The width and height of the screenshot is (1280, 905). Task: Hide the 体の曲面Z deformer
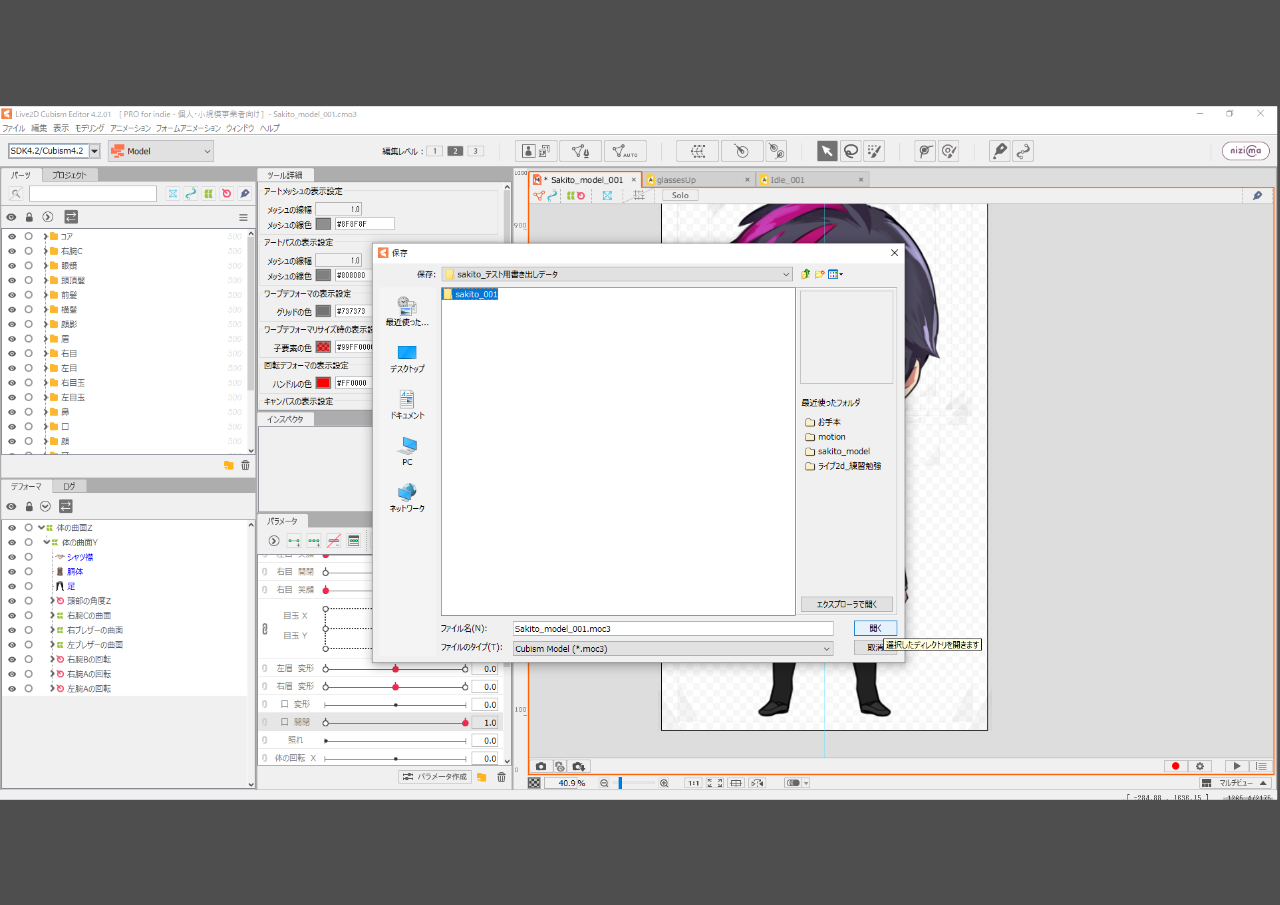tap(12, 528)
